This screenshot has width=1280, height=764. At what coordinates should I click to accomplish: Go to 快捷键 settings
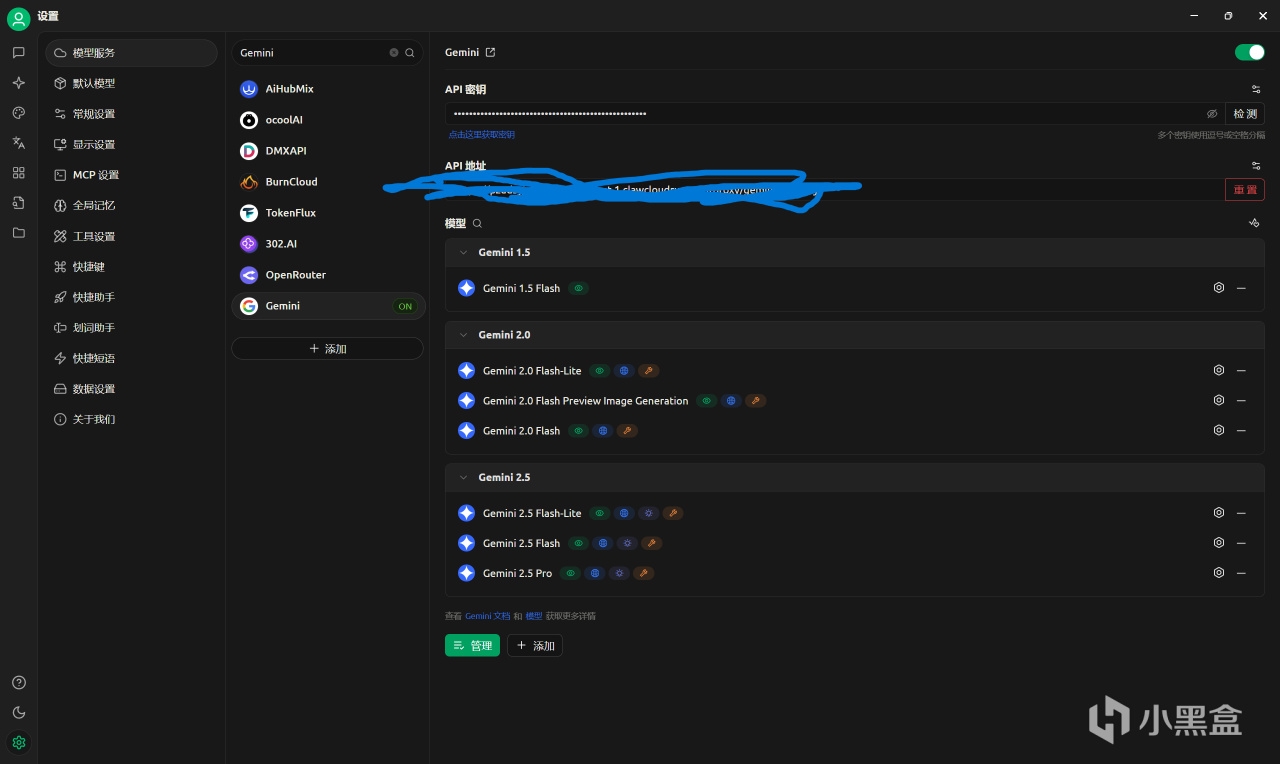click(x=131, y=266)
